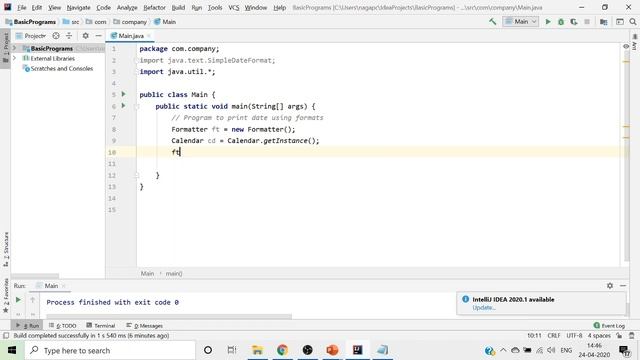This screenshot has height=360, width=640.
Task: Open the Refactor menu
Action: click(x=154, y=7)
